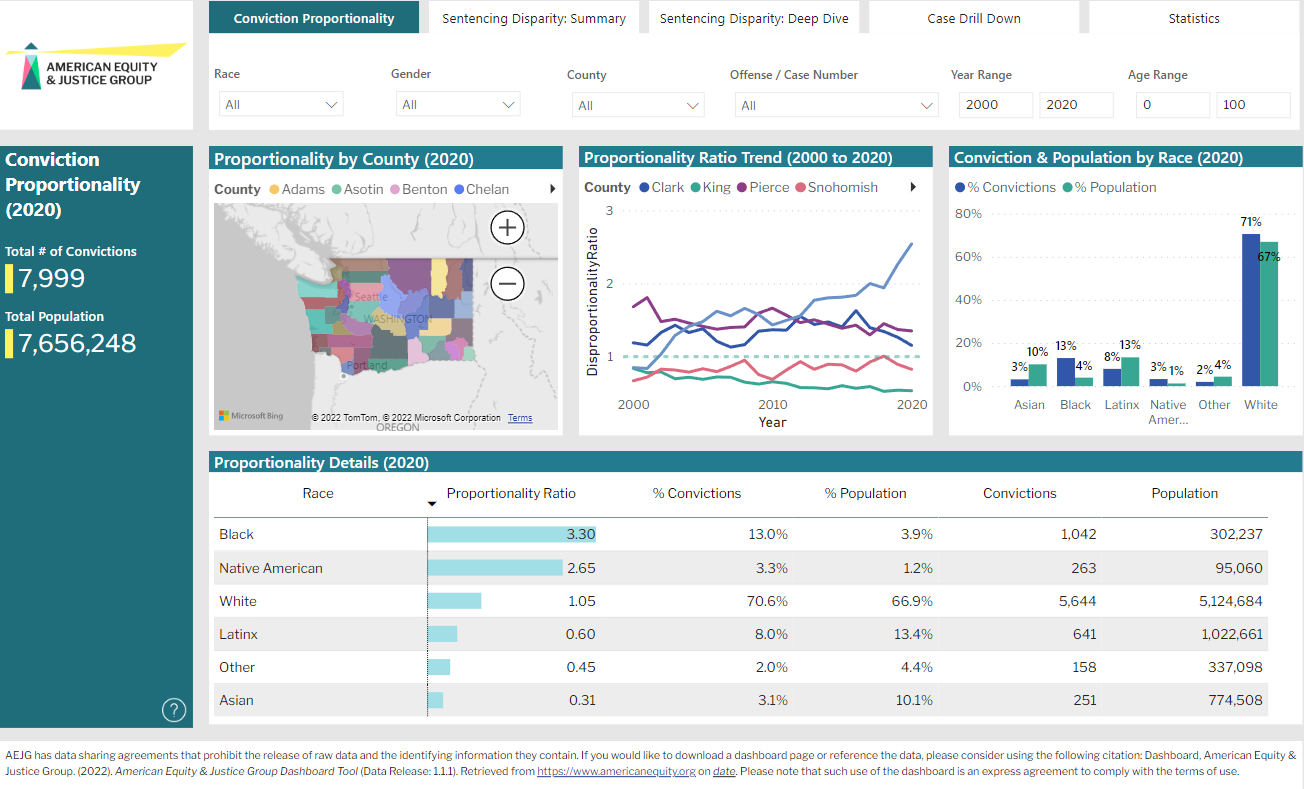Select the Asotin legend item

pyautogui.click(x=357, y=189)
